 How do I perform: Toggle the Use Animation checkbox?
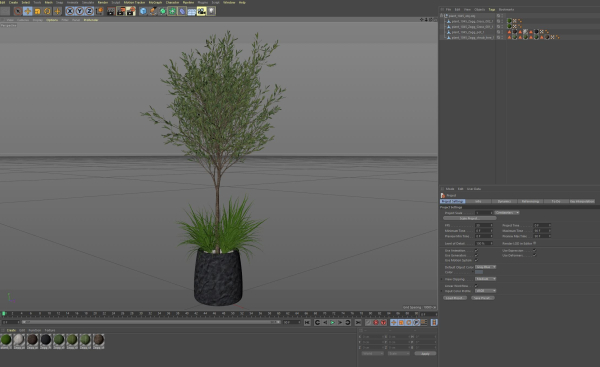click(476, 250)
